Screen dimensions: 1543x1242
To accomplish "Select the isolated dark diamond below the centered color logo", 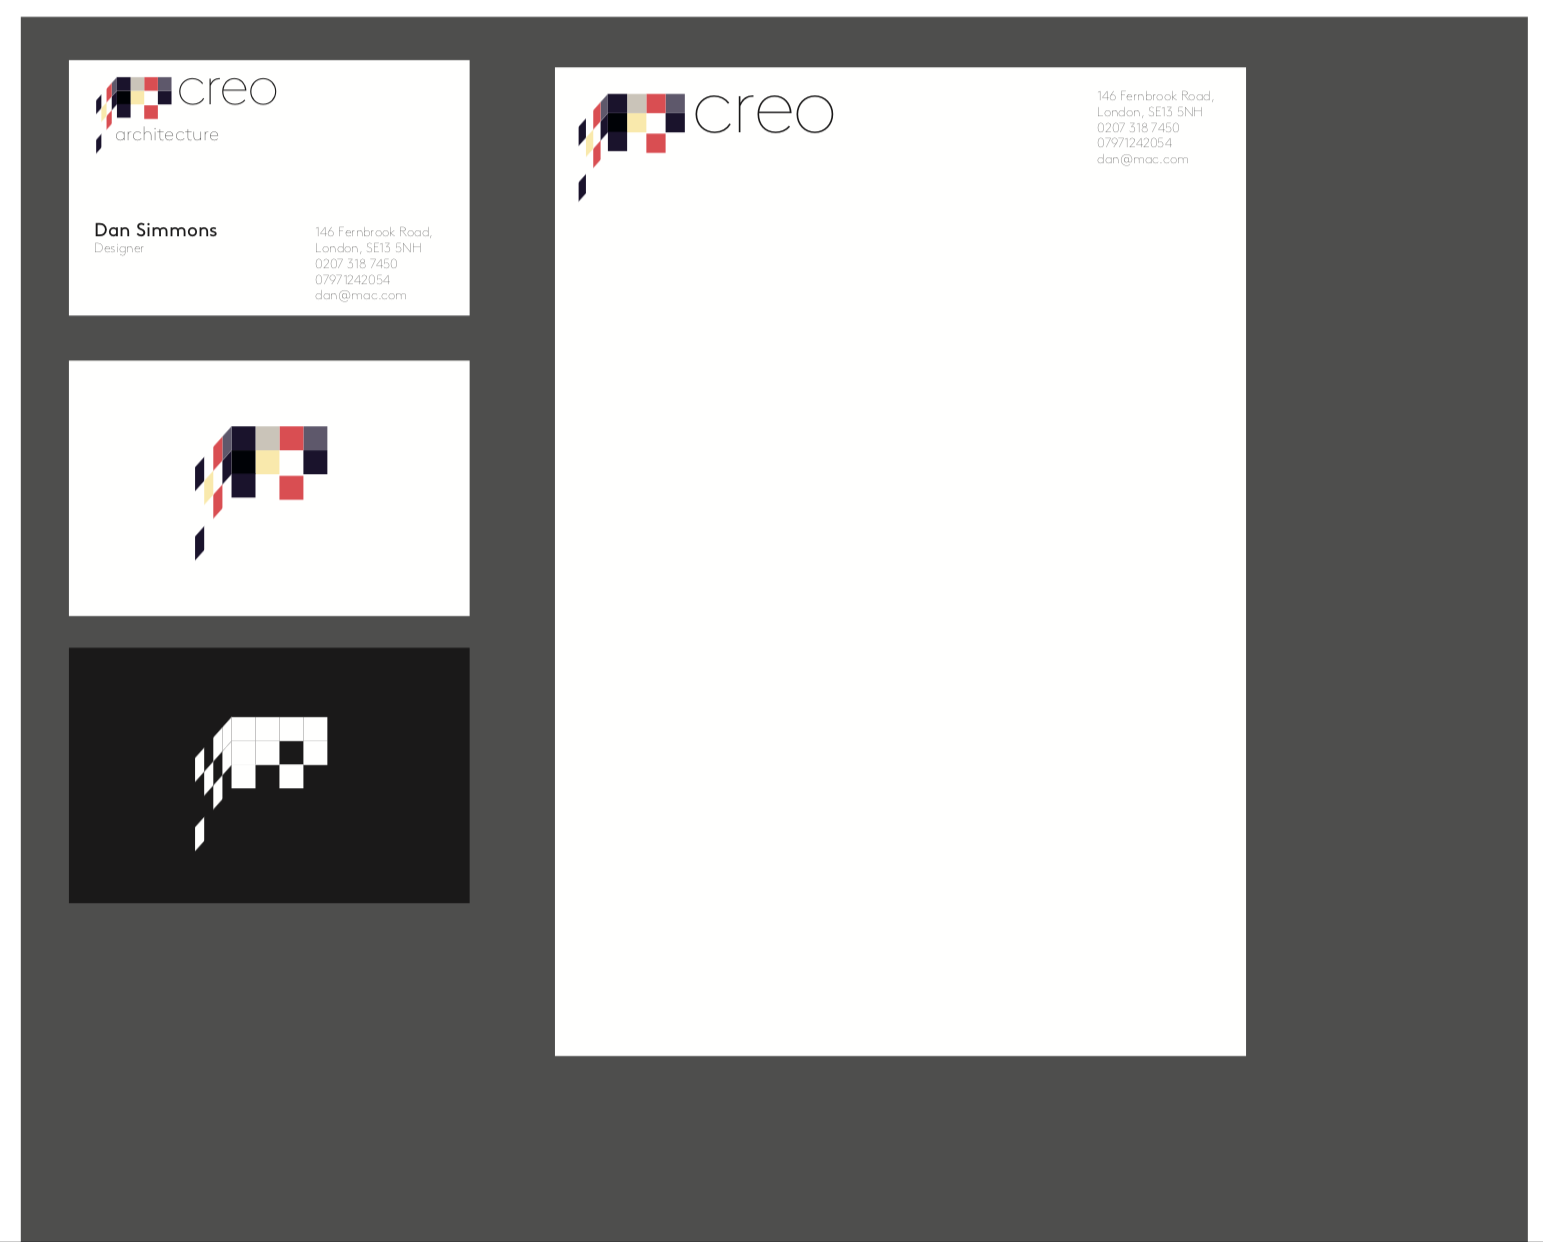I will pyautogui.click(x=200, y=543).
